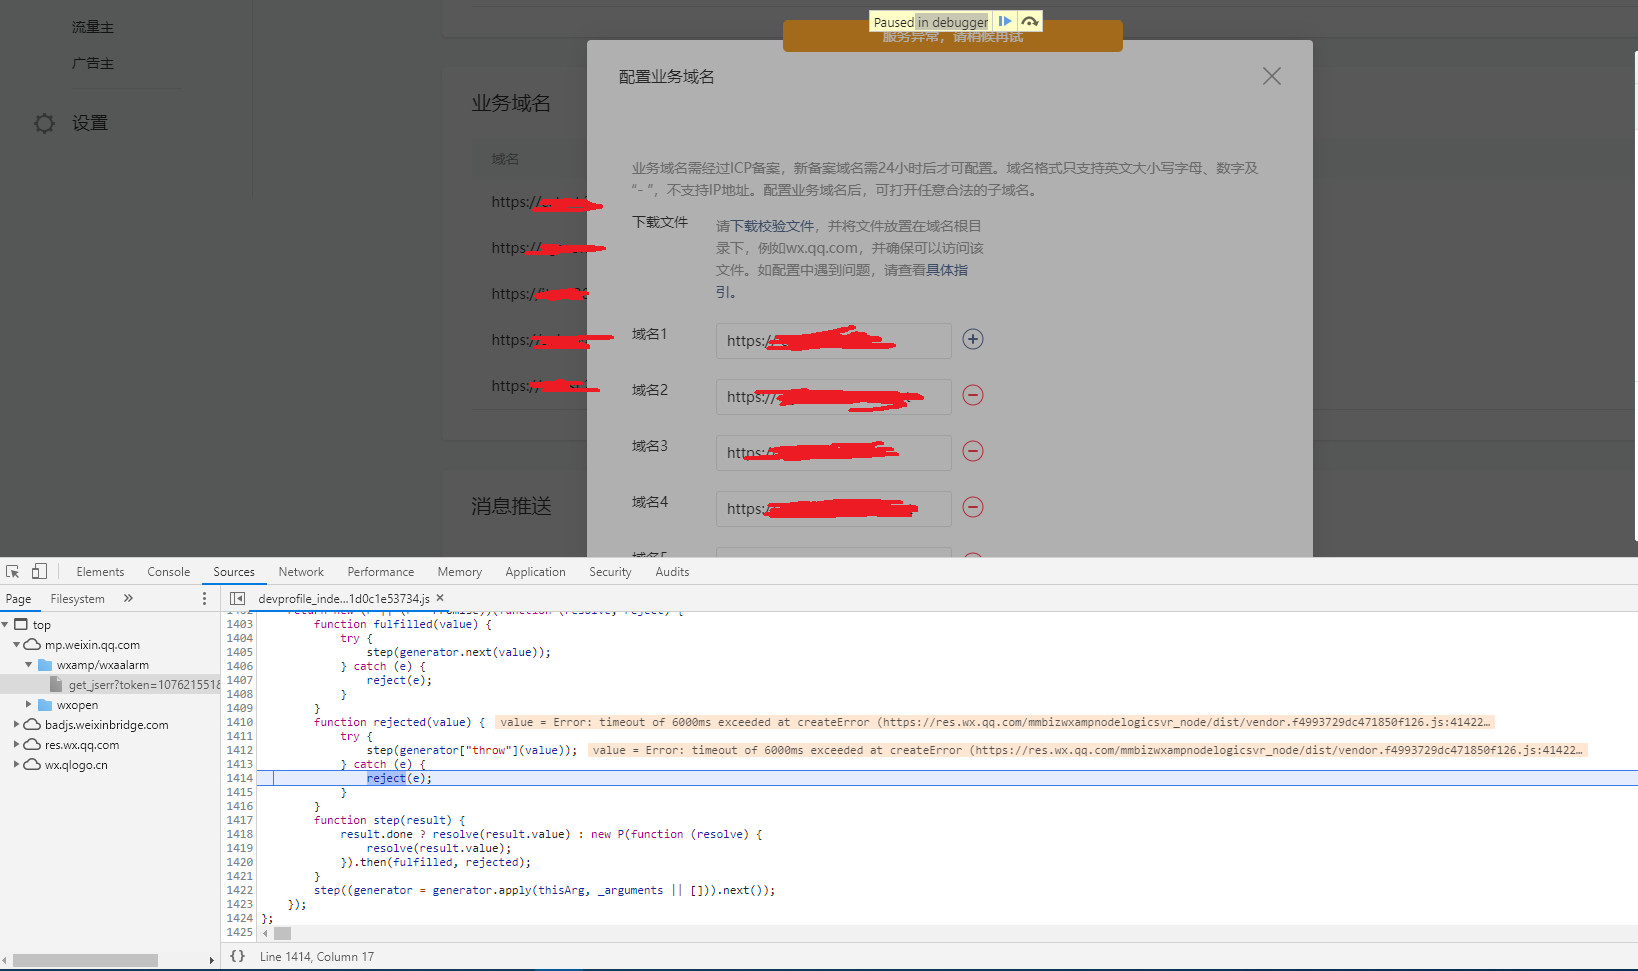1638x971 pixels.
Task: Click line number 1414 in the gutter
Action: 240,778
